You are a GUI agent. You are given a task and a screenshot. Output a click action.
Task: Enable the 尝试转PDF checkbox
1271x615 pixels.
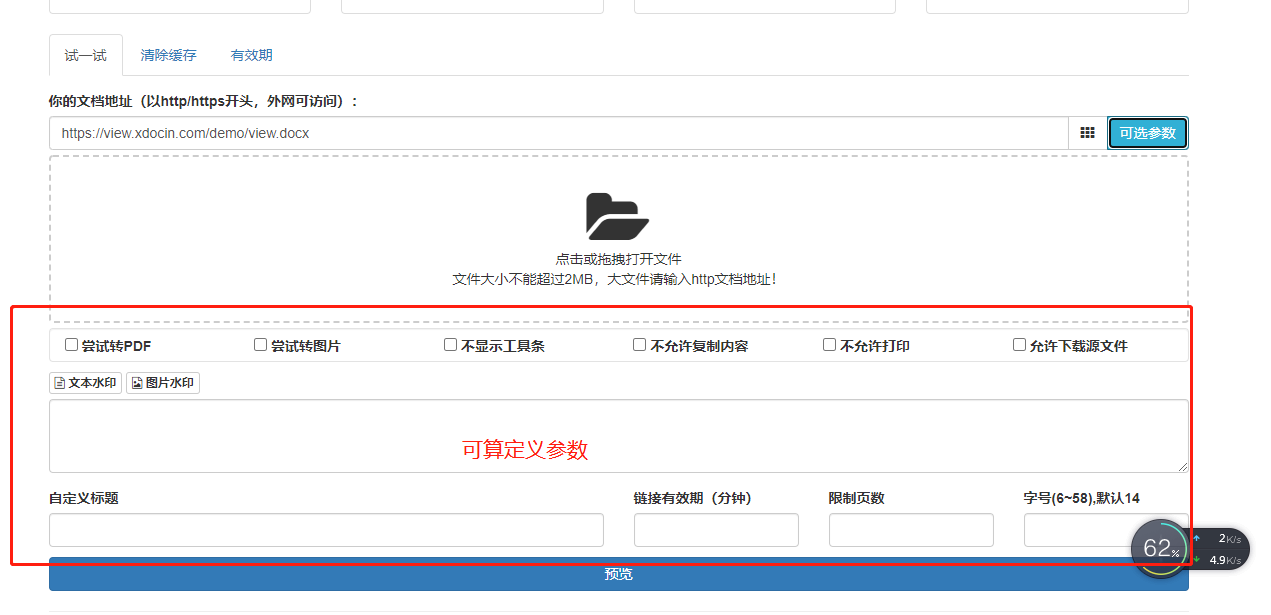(x=71, y=345)
